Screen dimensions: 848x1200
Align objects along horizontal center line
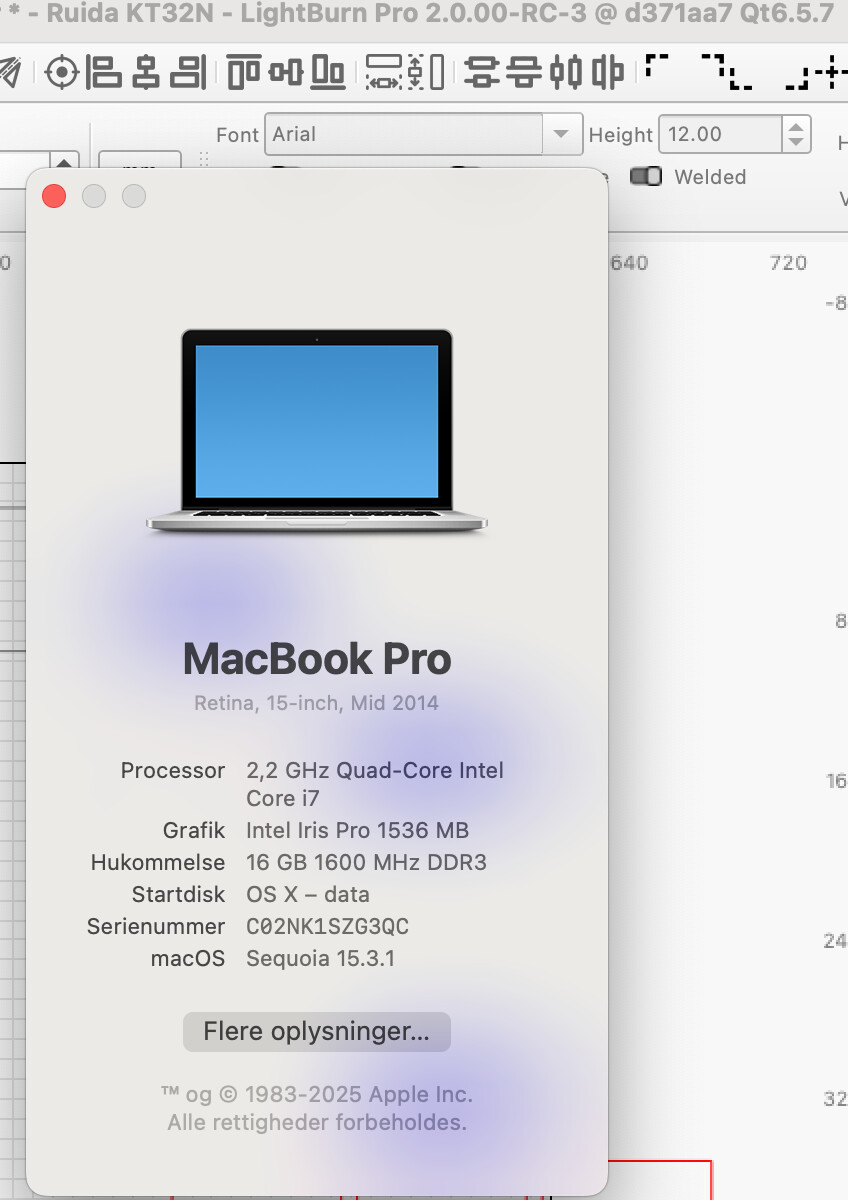pyautogui.click(x=286, y=72)
